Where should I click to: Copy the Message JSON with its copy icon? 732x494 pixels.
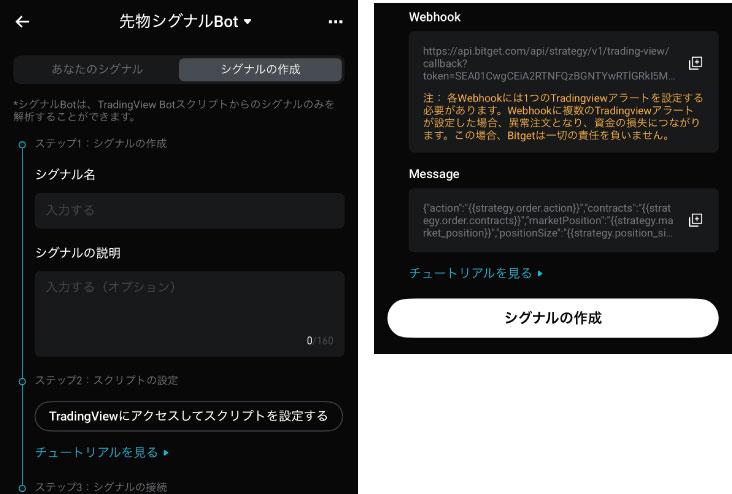coord(696,219)
